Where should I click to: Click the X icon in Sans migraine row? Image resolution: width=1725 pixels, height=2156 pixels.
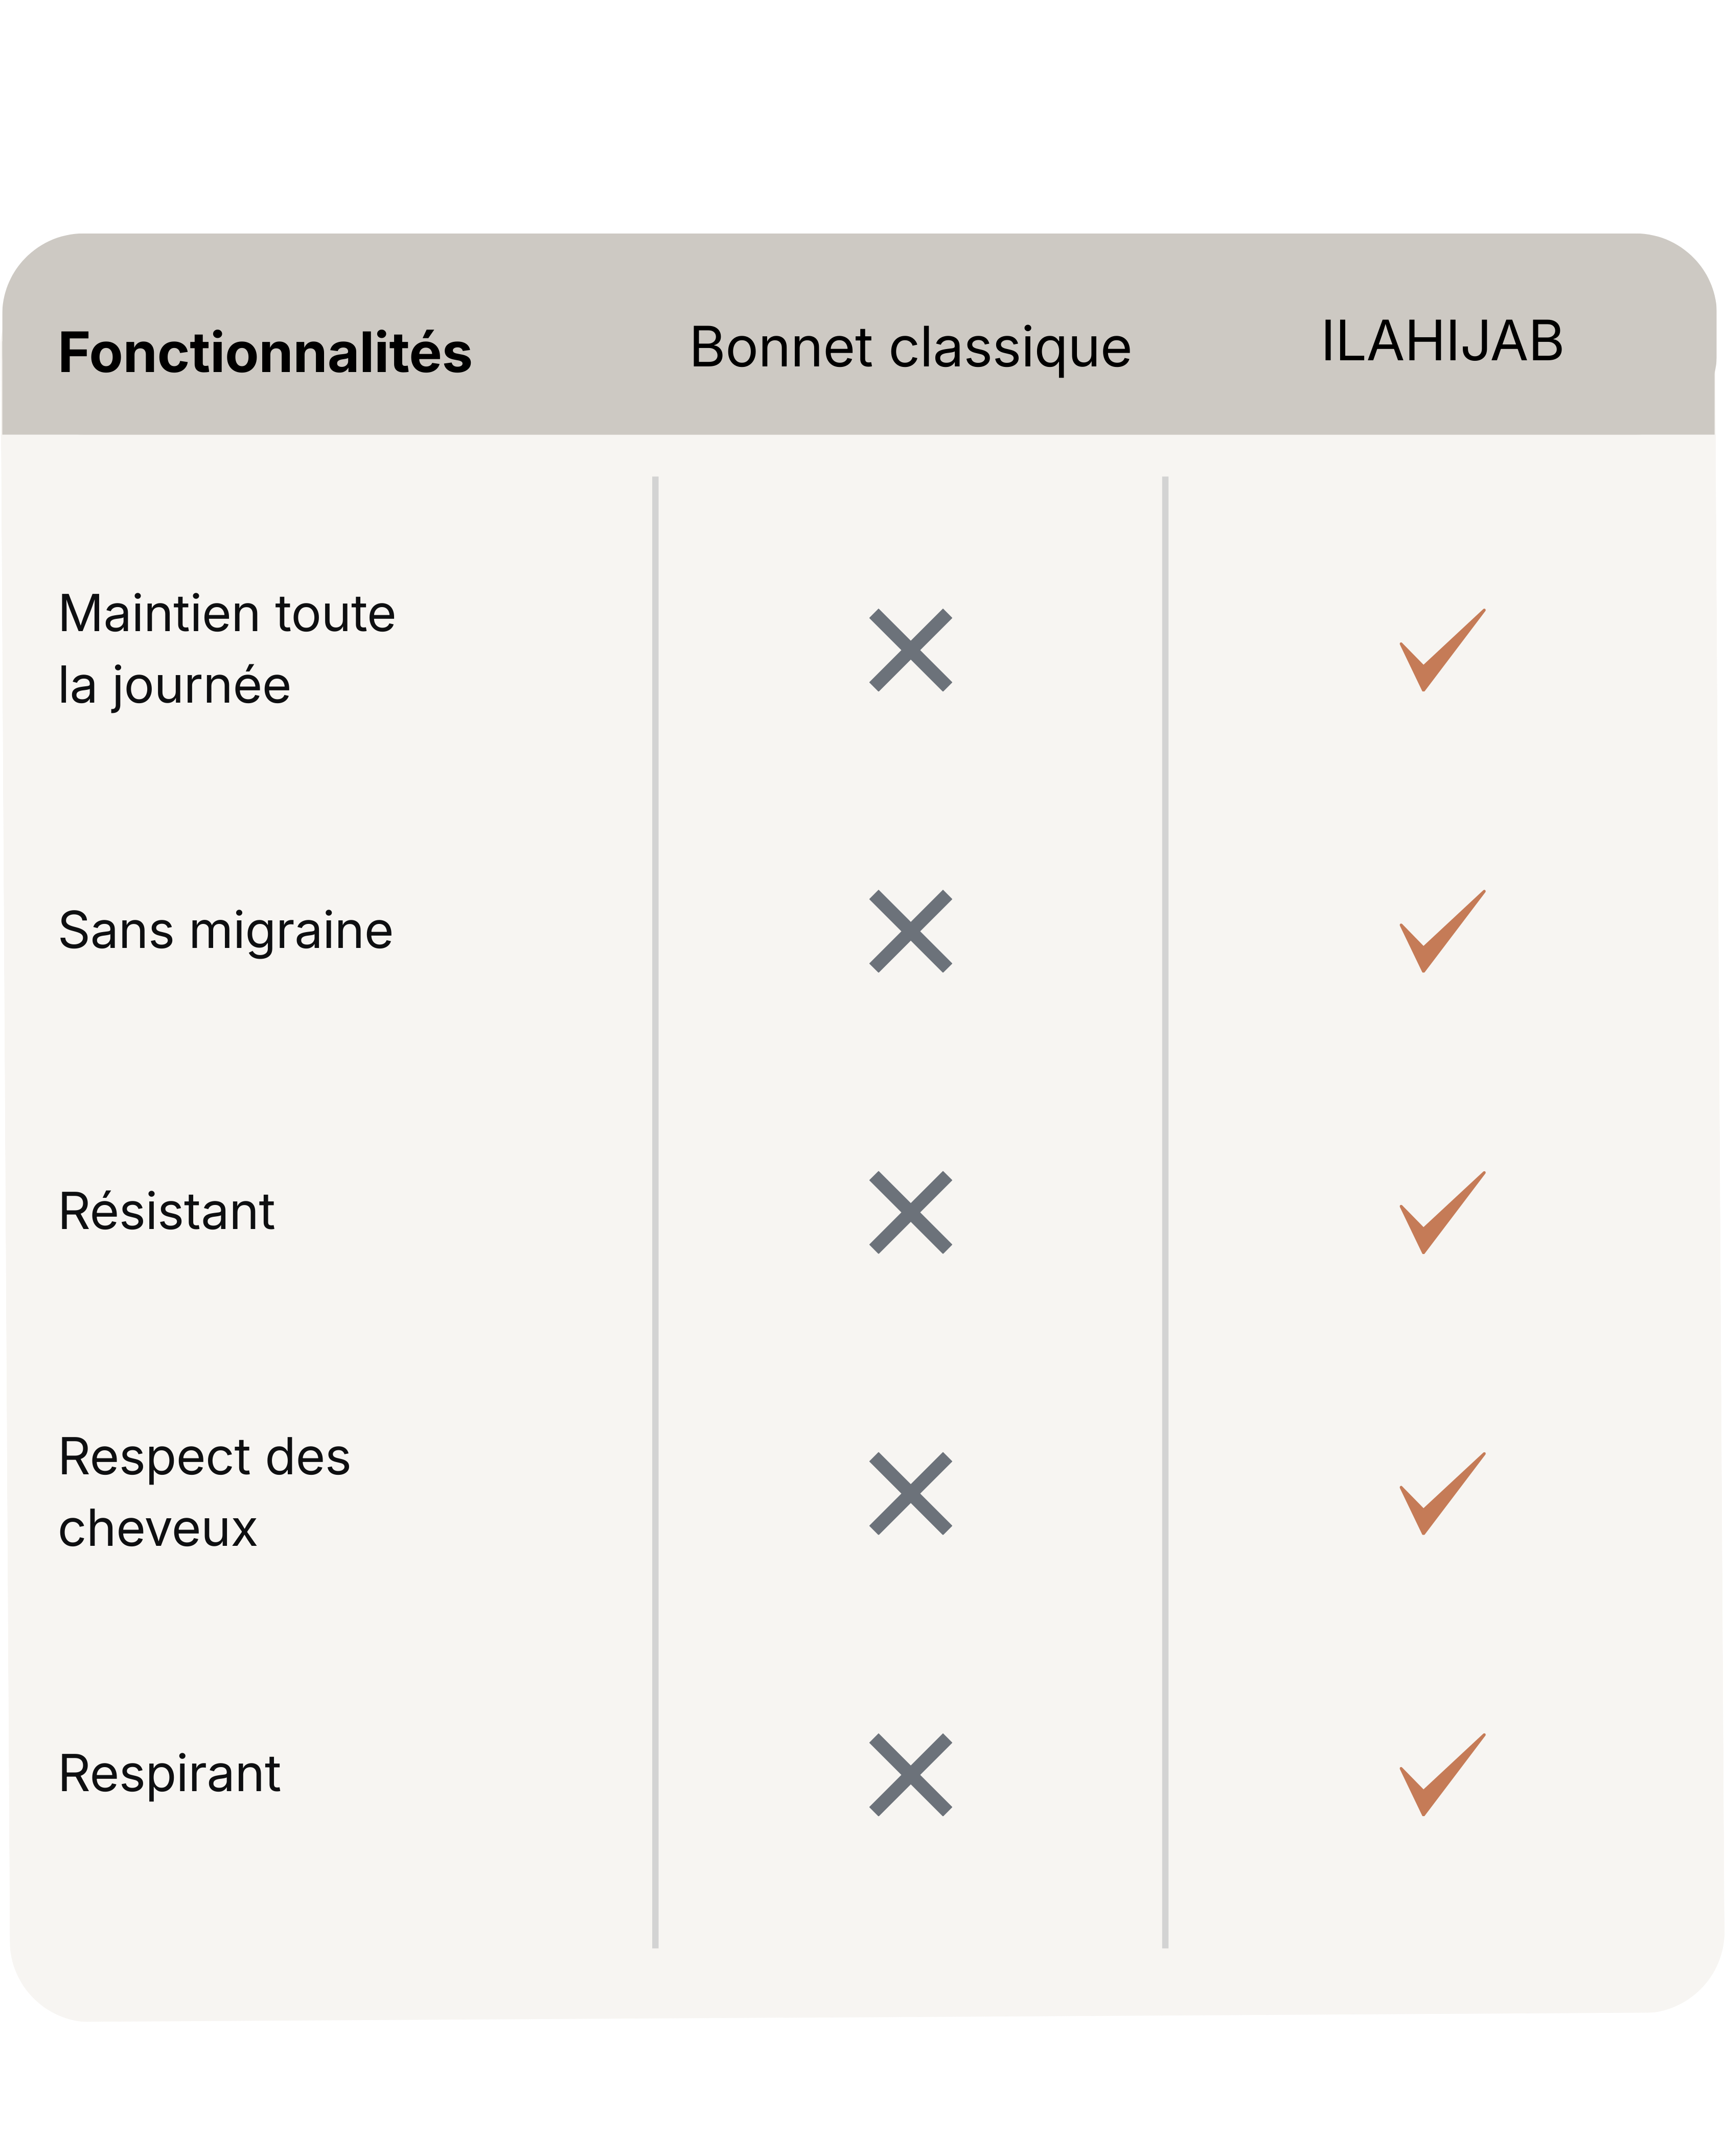pos(910,931)
